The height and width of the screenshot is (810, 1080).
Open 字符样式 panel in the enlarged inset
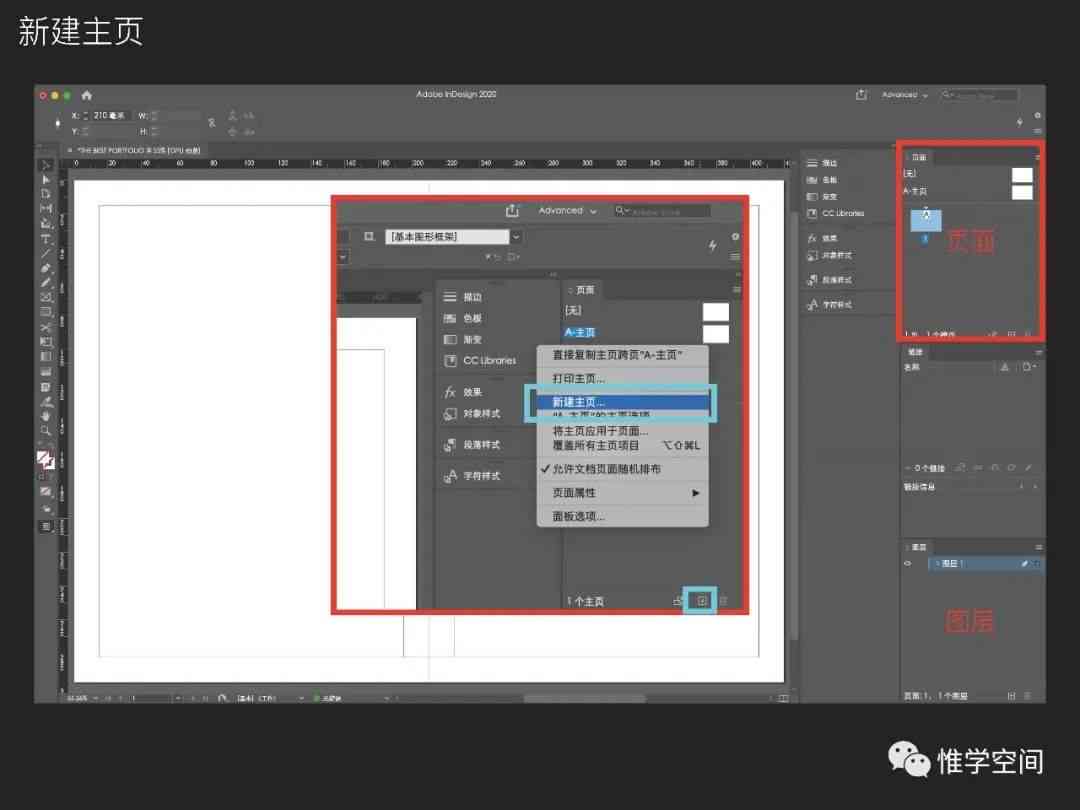[x=472, y=476]
